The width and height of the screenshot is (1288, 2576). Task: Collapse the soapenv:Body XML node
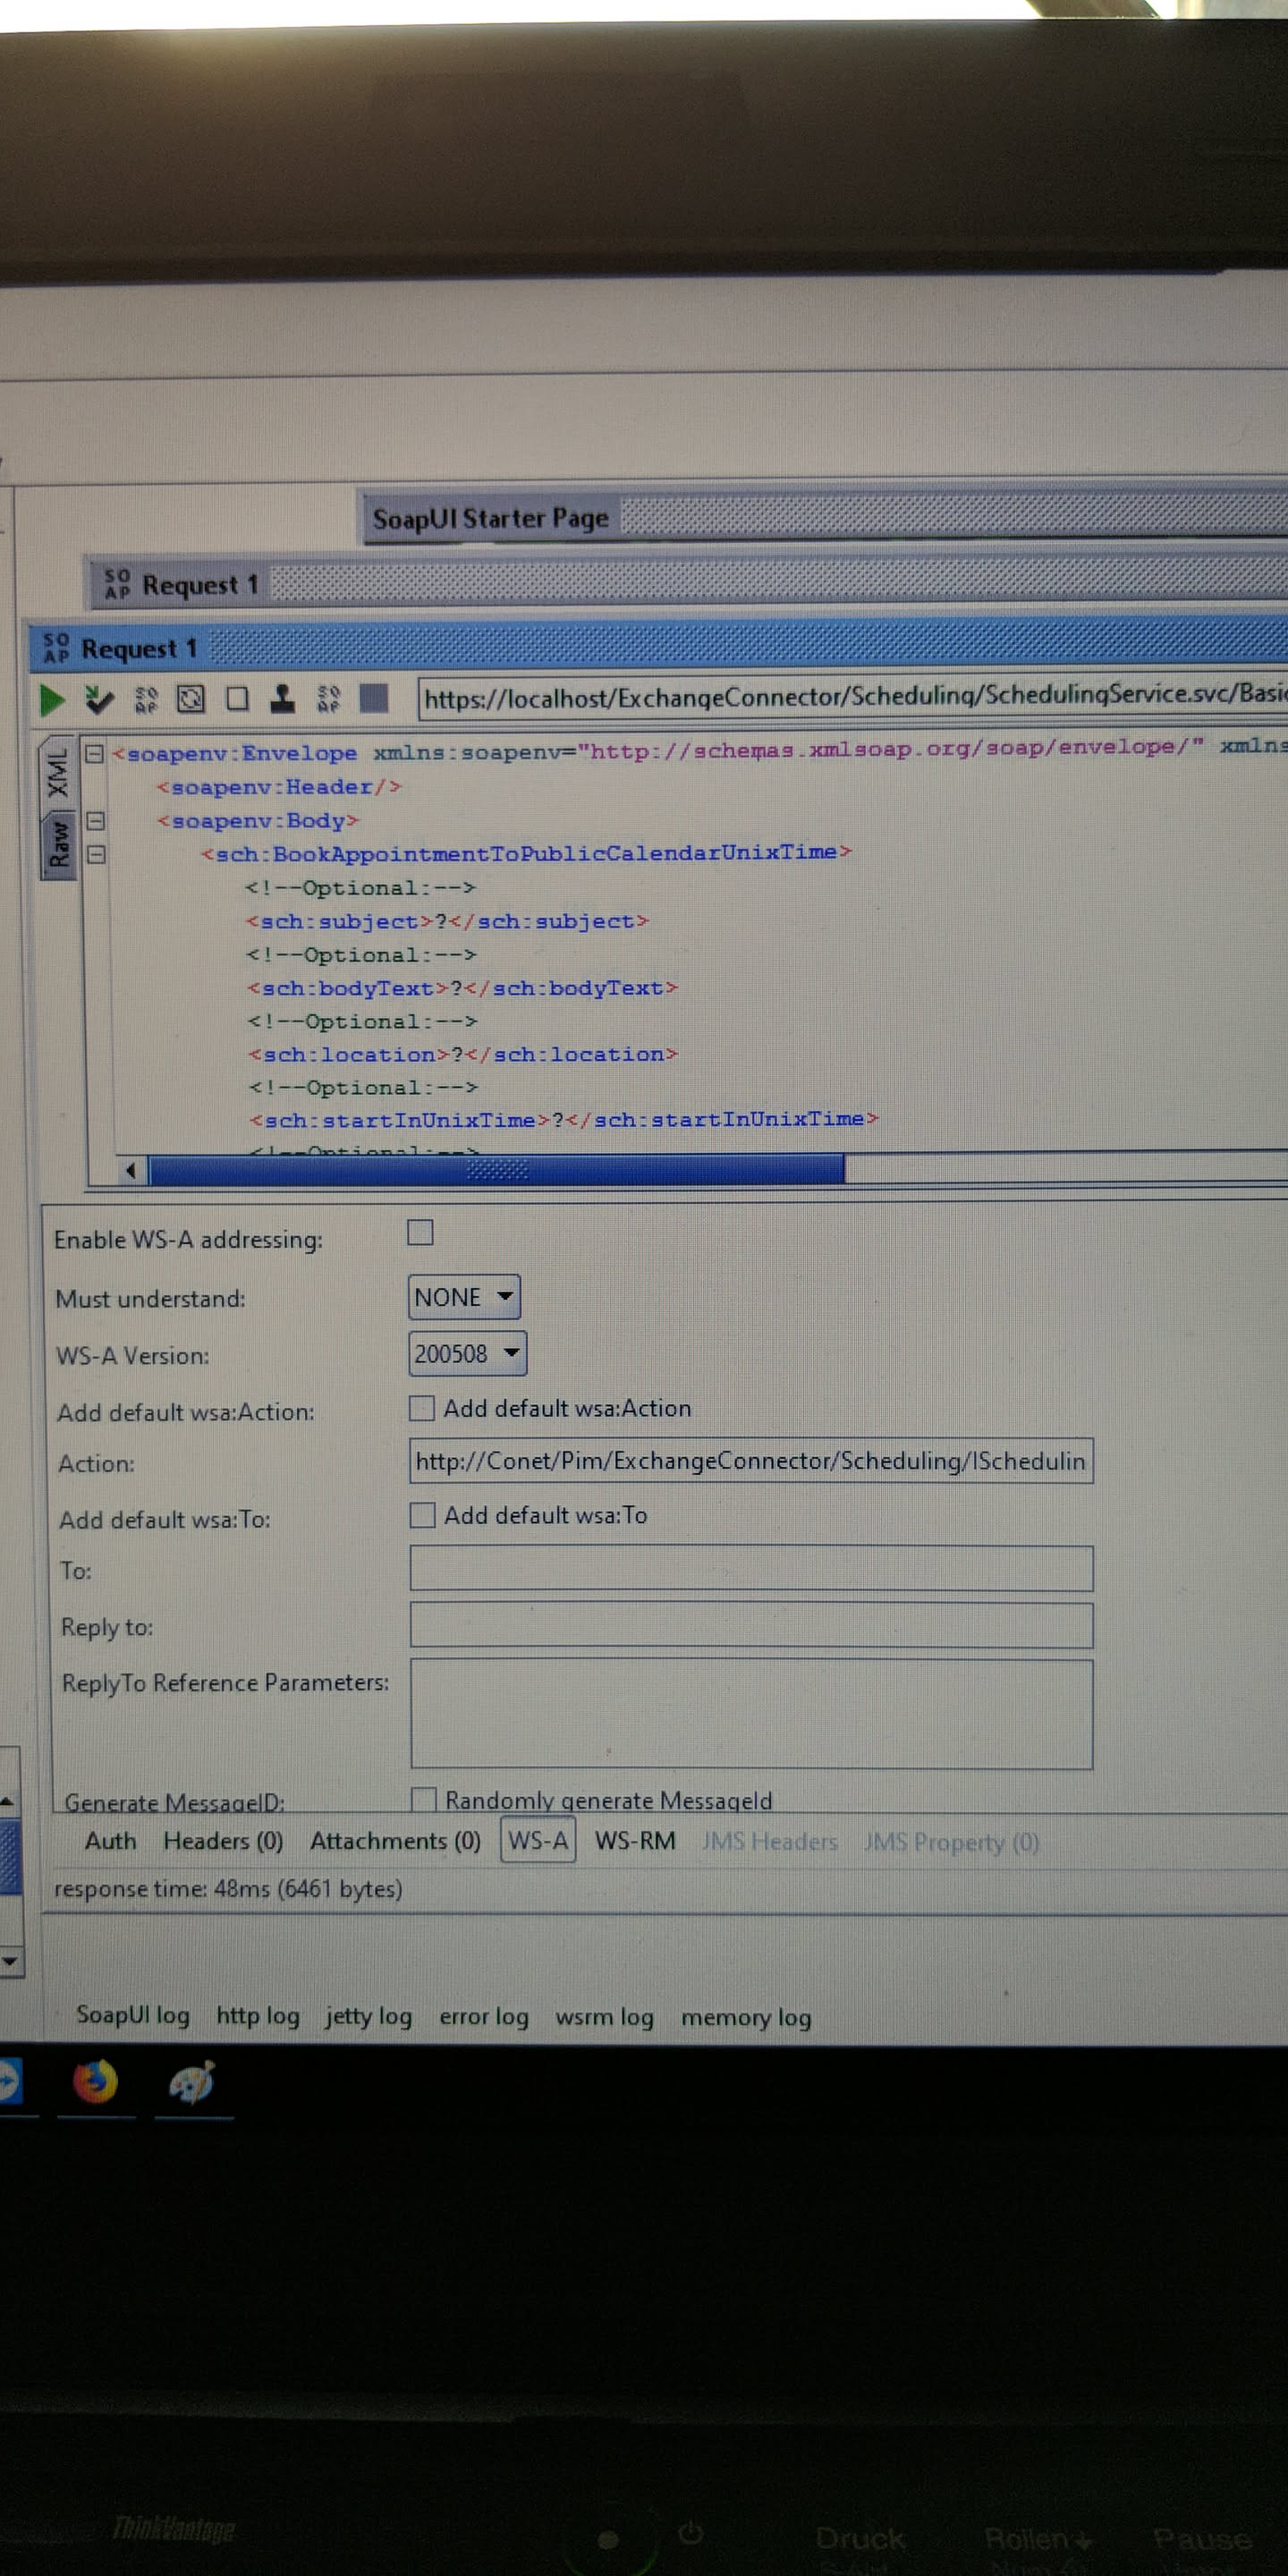point(96,821)
